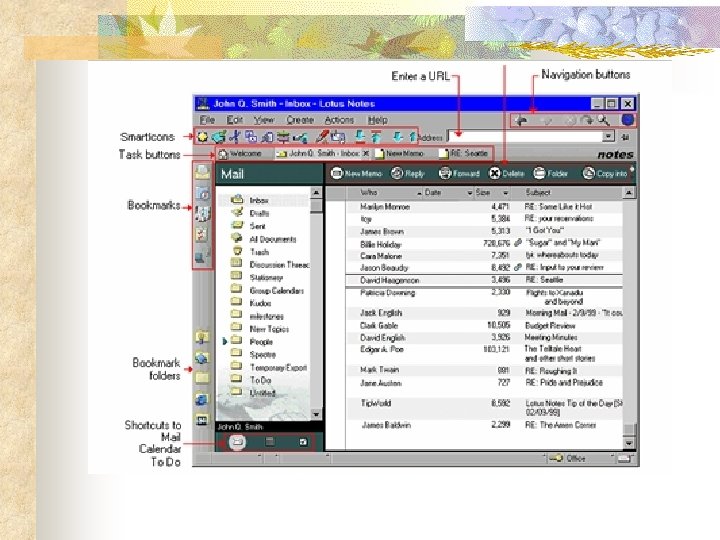Image resolution: width=720 pixels, height=540 pixels.
Task: Select the Billie Holiday message row
Action: tap(484, 243)
